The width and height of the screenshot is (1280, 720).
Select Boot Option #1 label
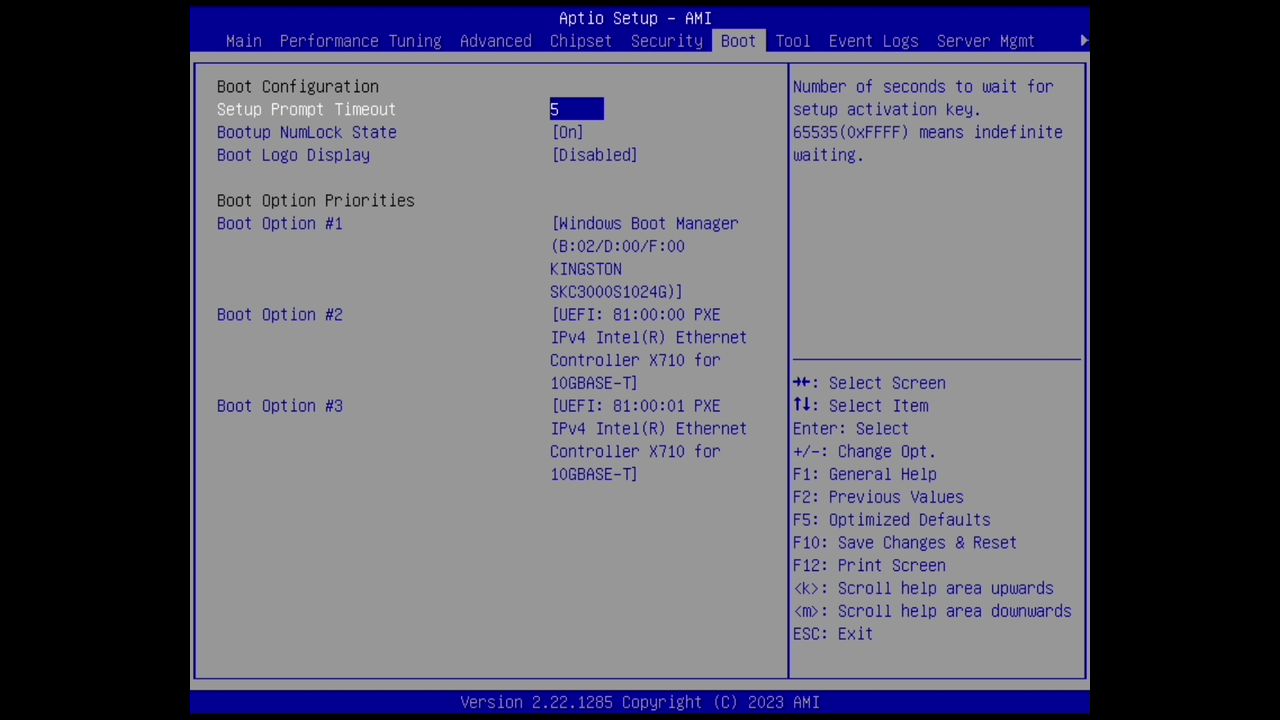(279, 223)
